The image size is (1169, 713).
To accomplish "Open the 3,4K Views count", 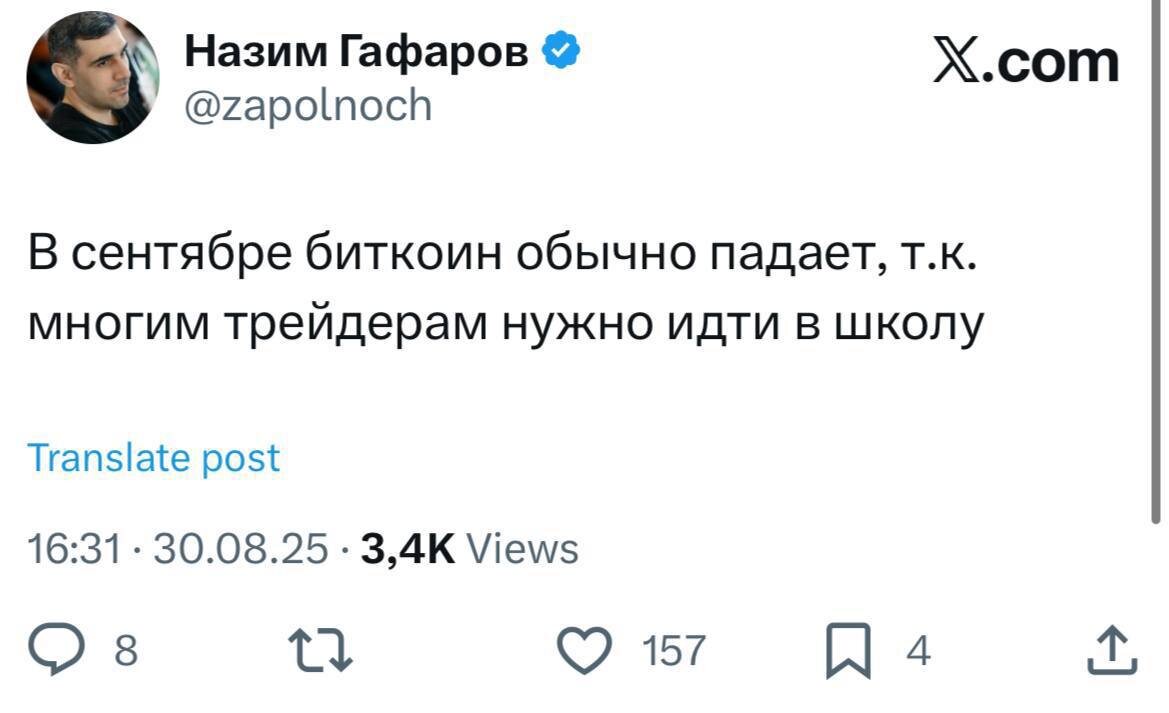I will click(468, 549).
